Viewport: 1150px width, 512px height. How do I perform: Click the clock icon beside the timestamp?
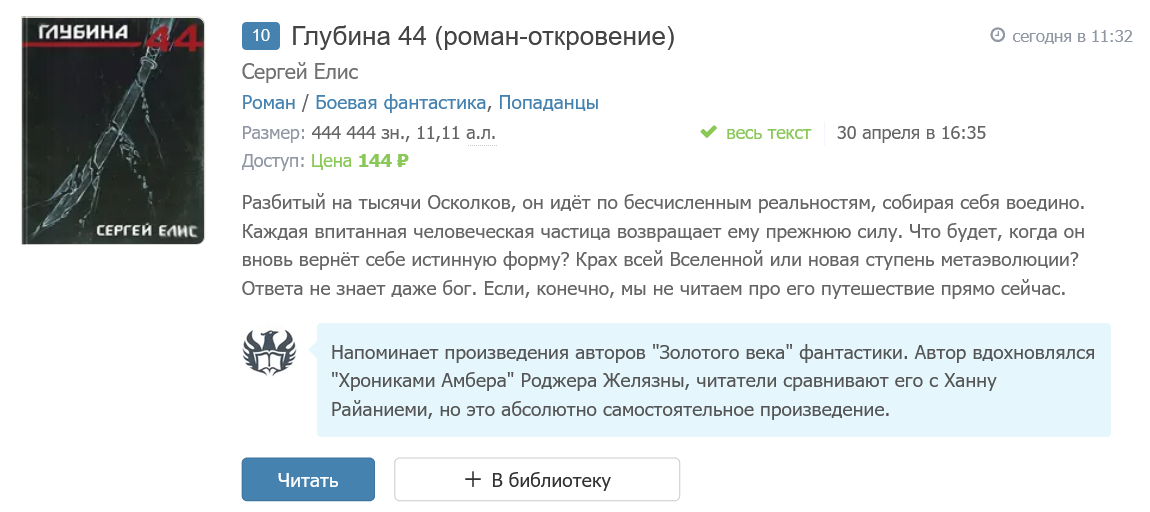pyautogui.click(x=997, y=36)
